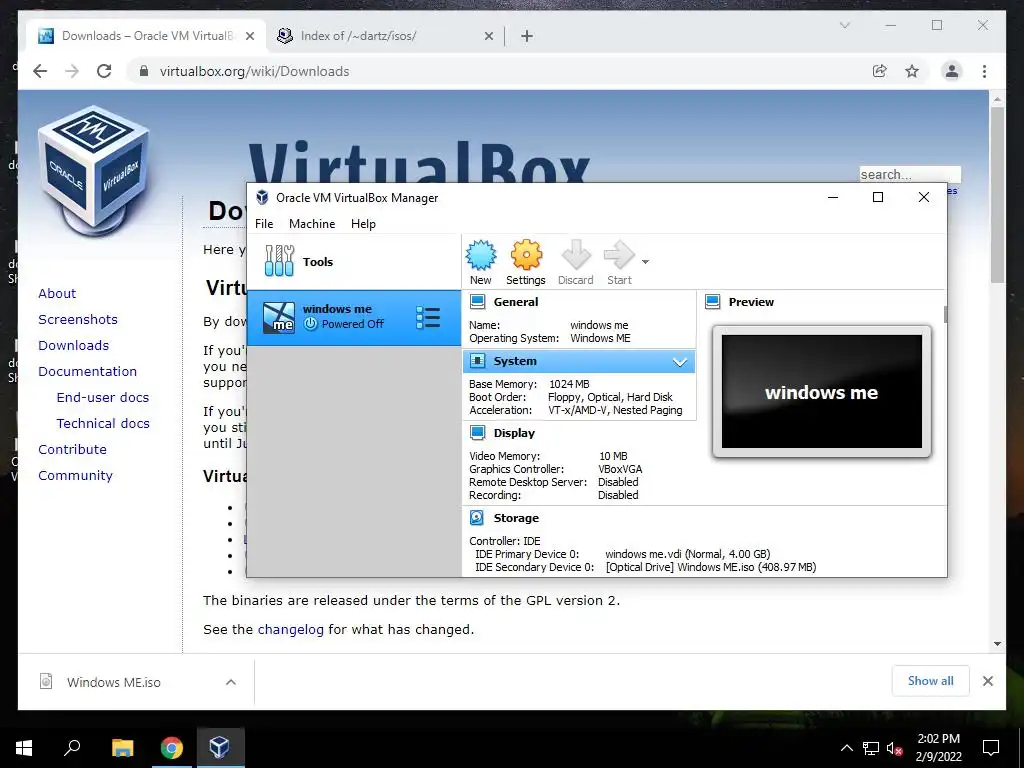Click the Preview section icon
The height and width of the screenshot is (768, 1024).
tap(712, 302)
